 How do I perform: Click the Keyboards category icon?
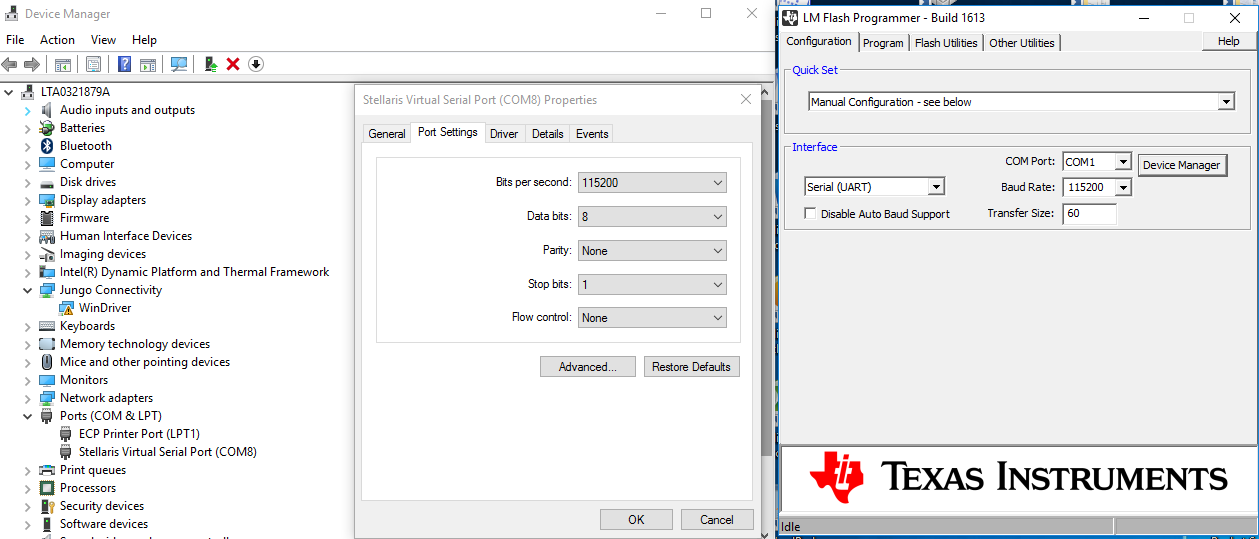(47, 326)
